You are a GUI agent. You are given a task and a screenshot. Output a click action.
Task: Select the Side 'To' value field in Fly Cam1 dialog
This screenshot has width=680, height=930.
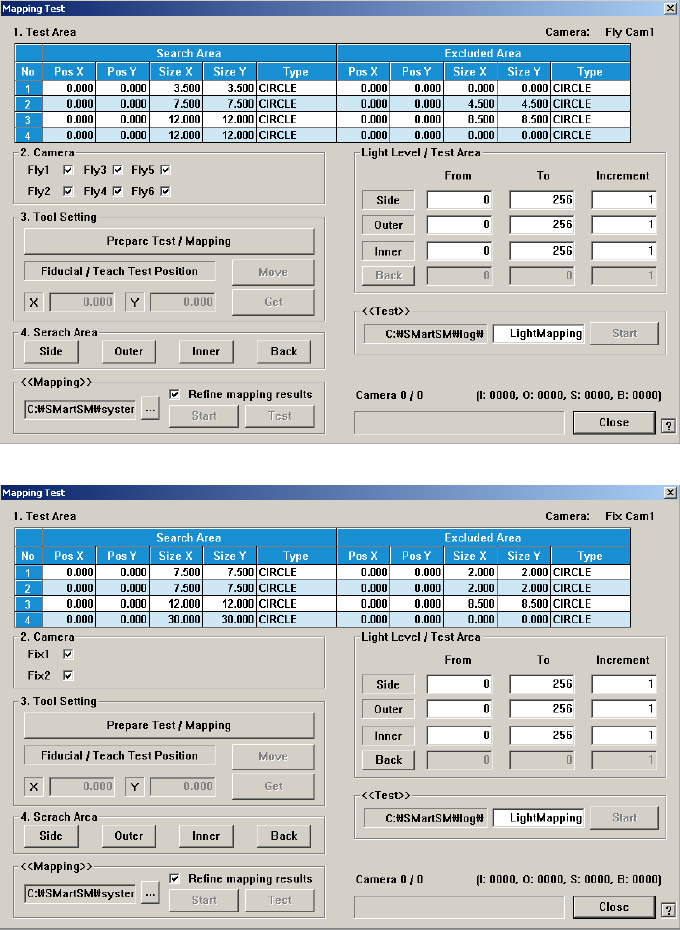[542, 201]
